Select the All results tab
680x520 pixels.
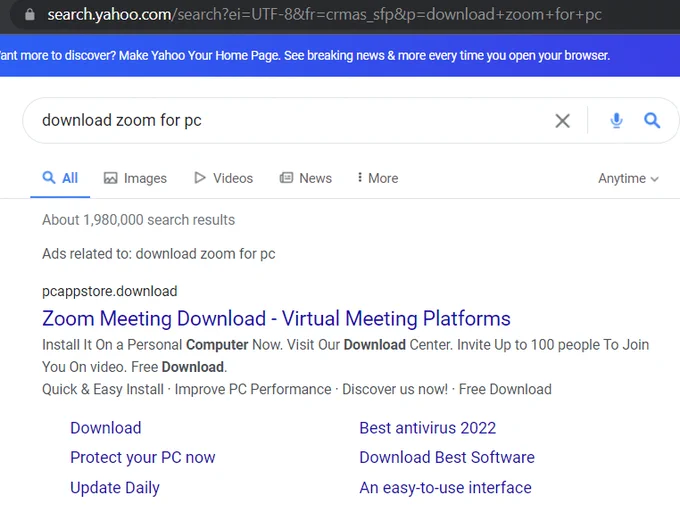point(60,178)
